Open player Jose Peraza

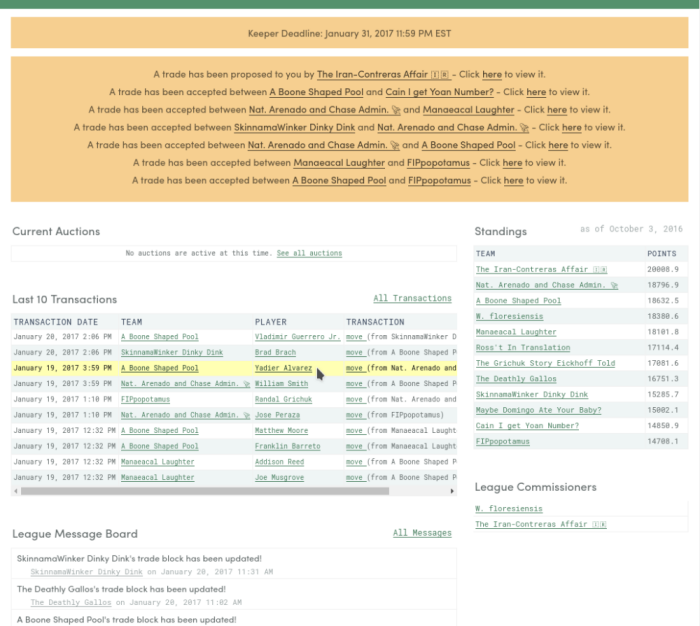coord(277,415)
